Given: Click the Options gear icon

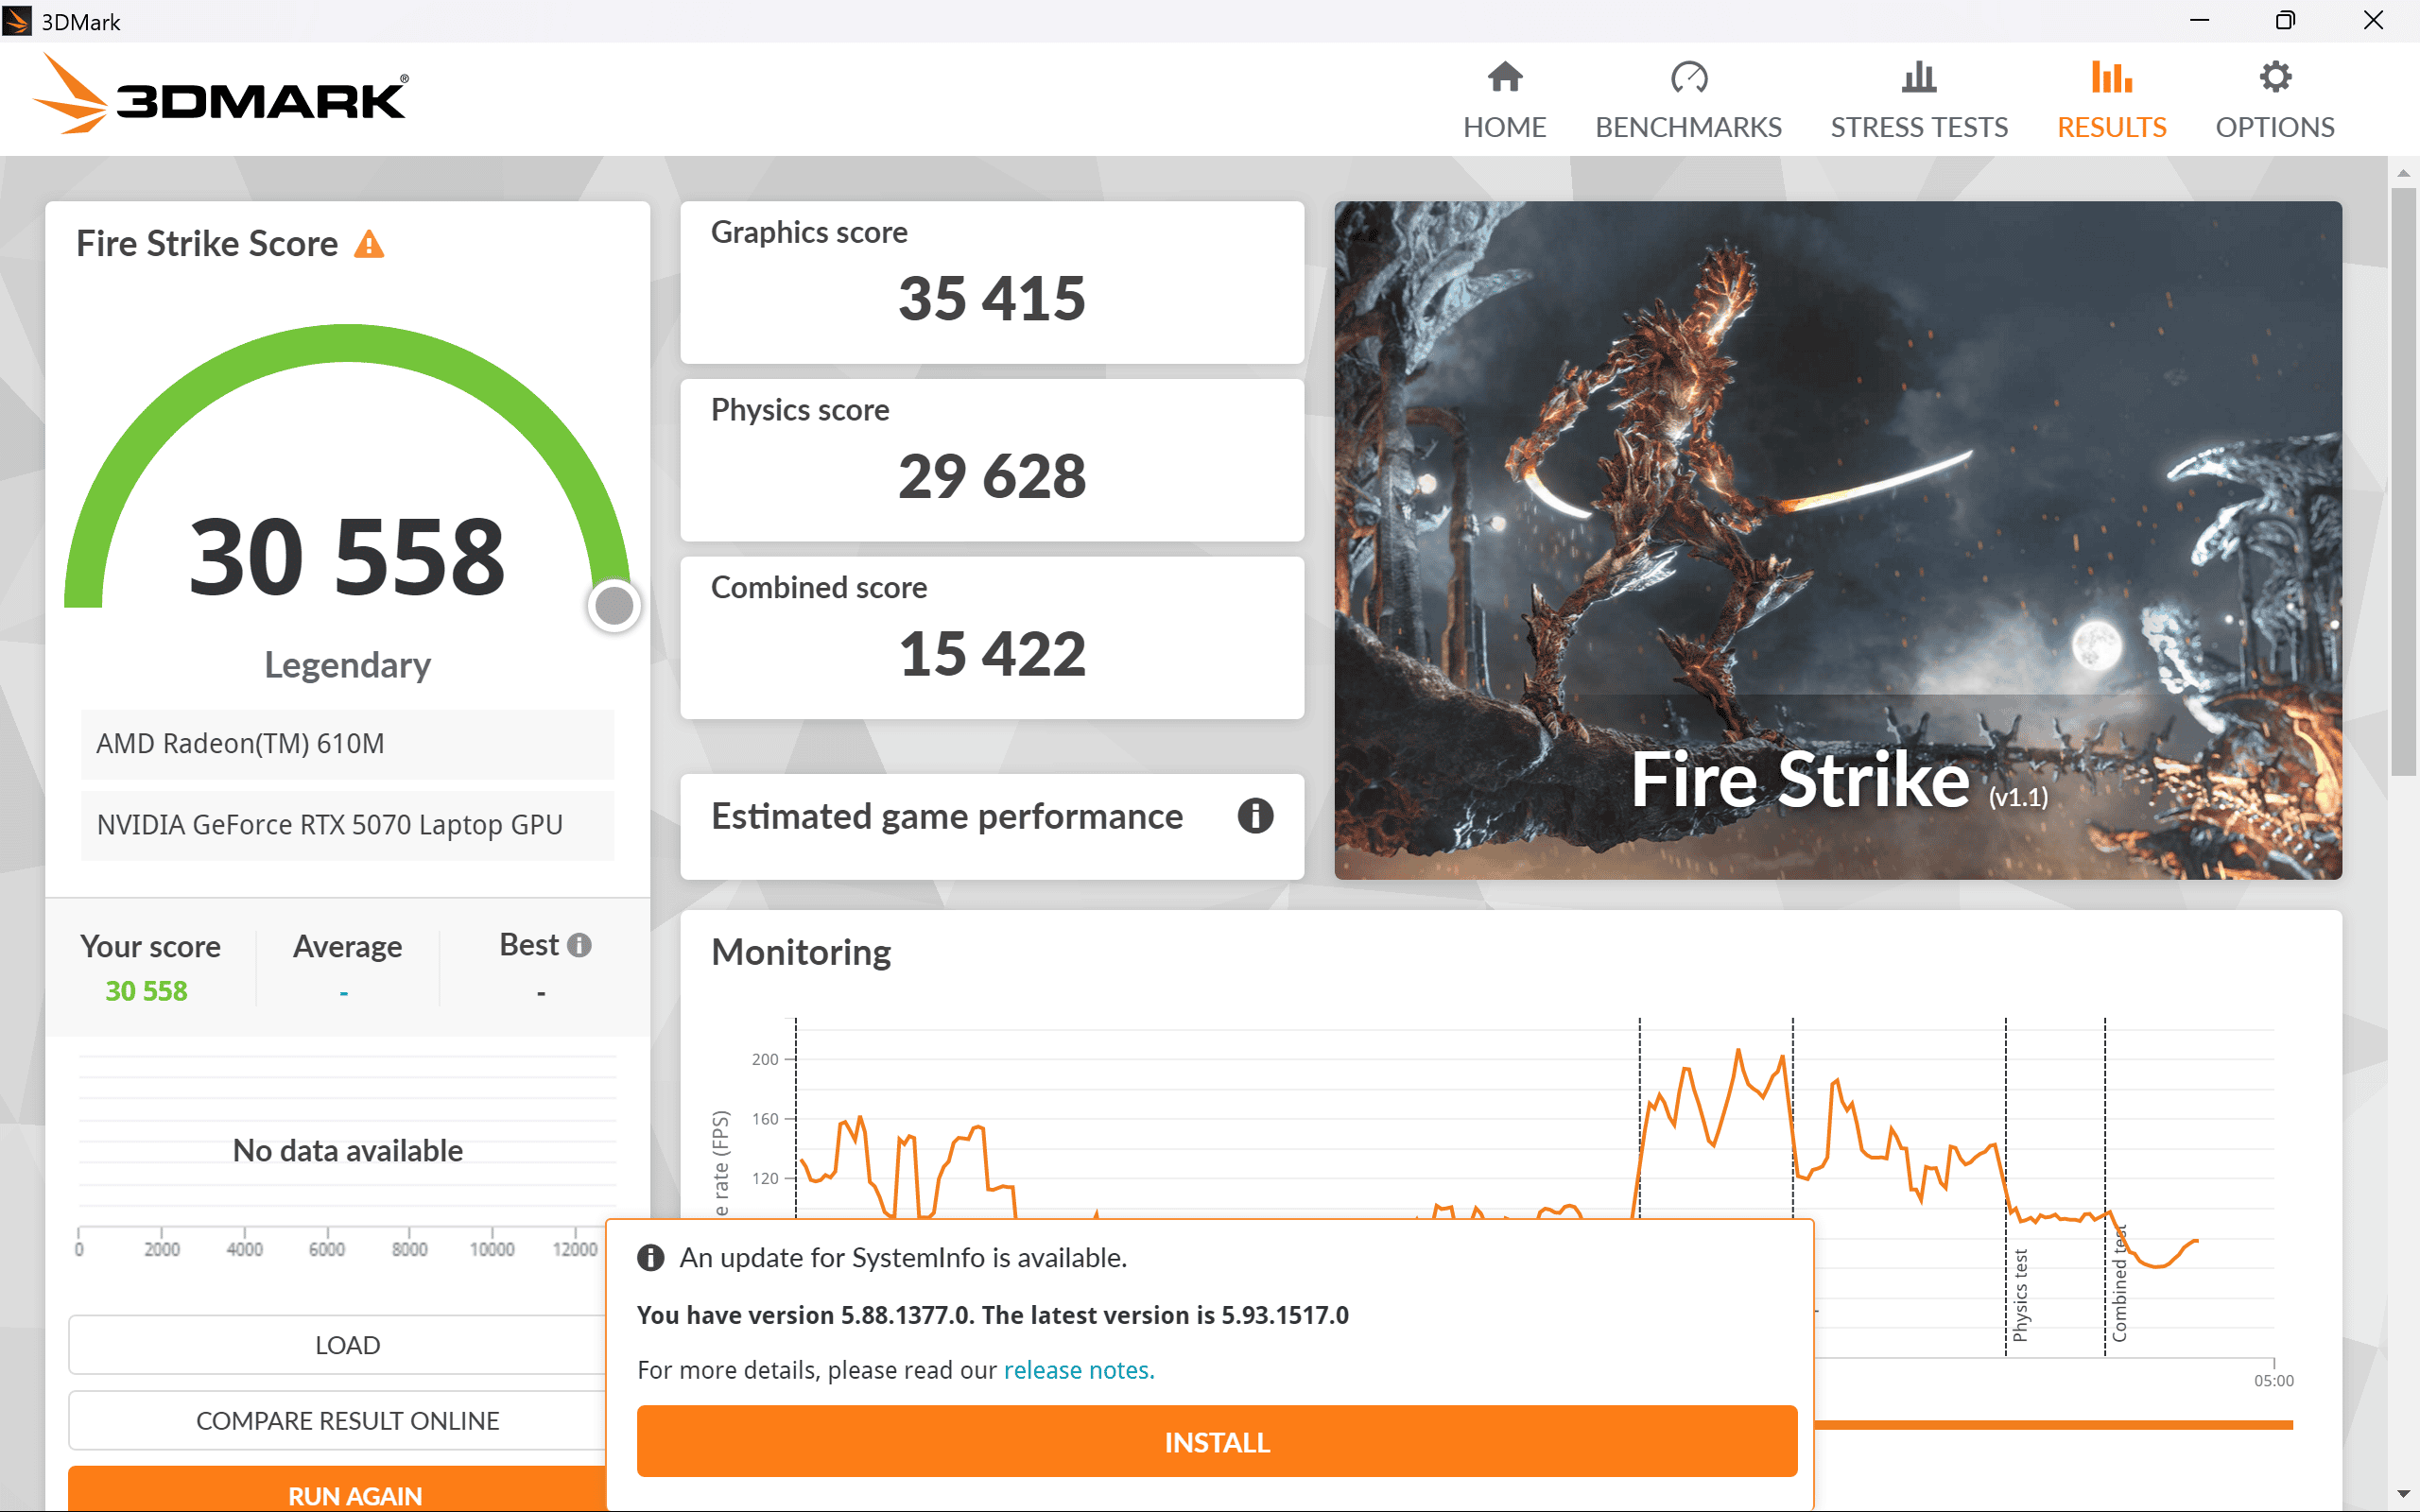Looking at the screenshot, I should pyautogui.click(x=2275, y=77).
